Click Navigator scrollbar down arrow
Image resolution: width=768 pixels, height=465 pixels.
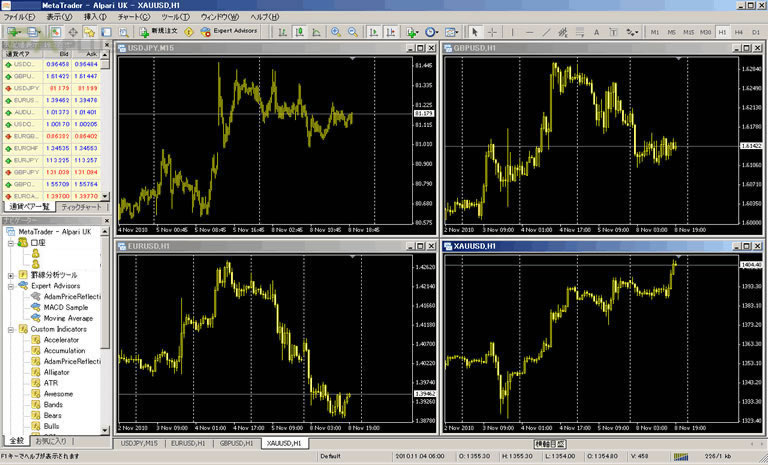(105, 430)
